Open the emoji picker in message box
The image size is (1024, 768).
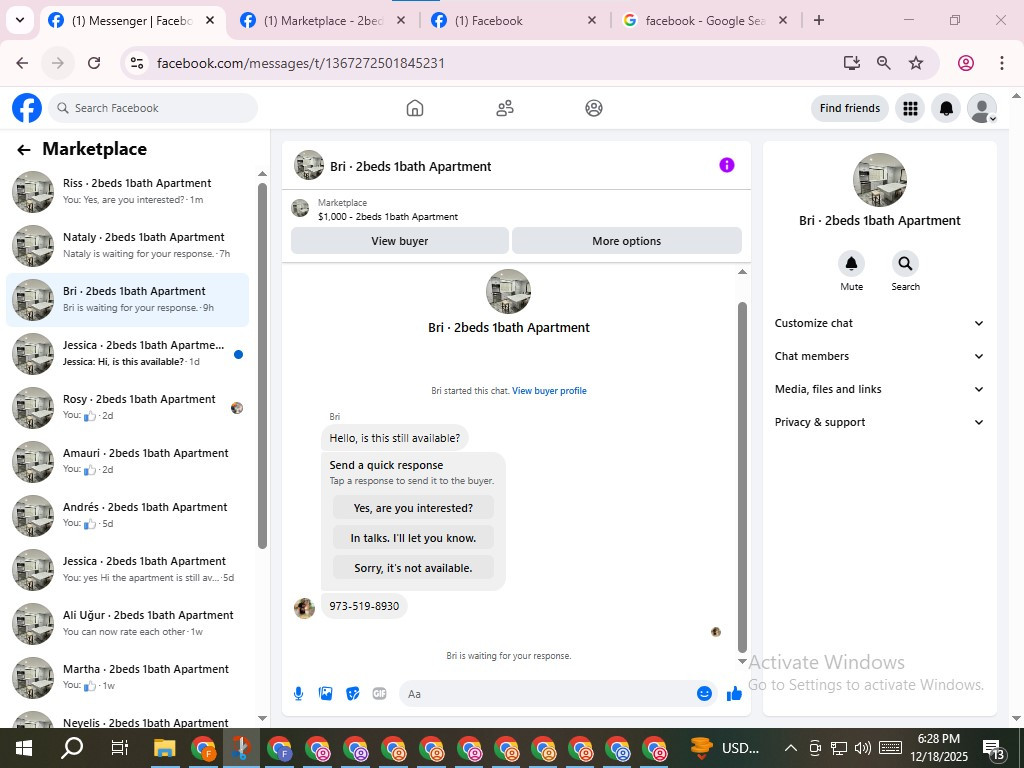pos(704,694)
